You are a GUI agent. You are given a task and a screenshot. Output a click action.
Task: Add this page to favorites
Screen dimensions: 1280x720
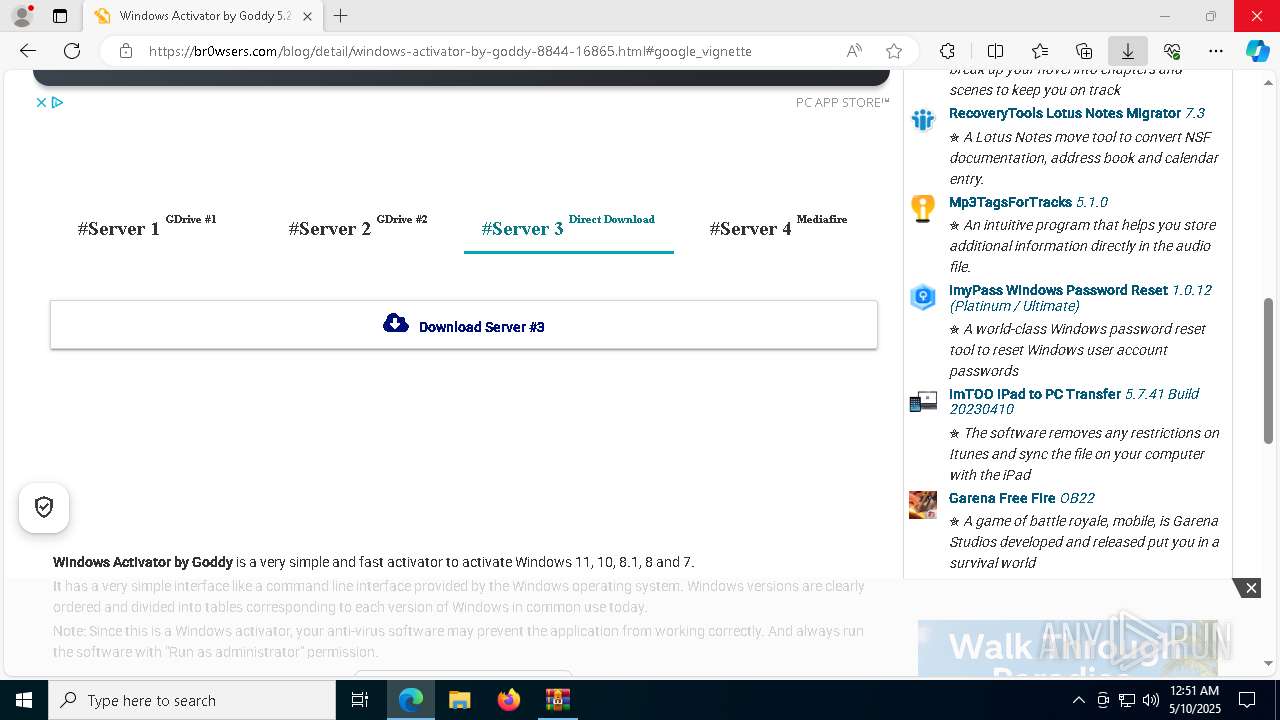tap(894, 51)
